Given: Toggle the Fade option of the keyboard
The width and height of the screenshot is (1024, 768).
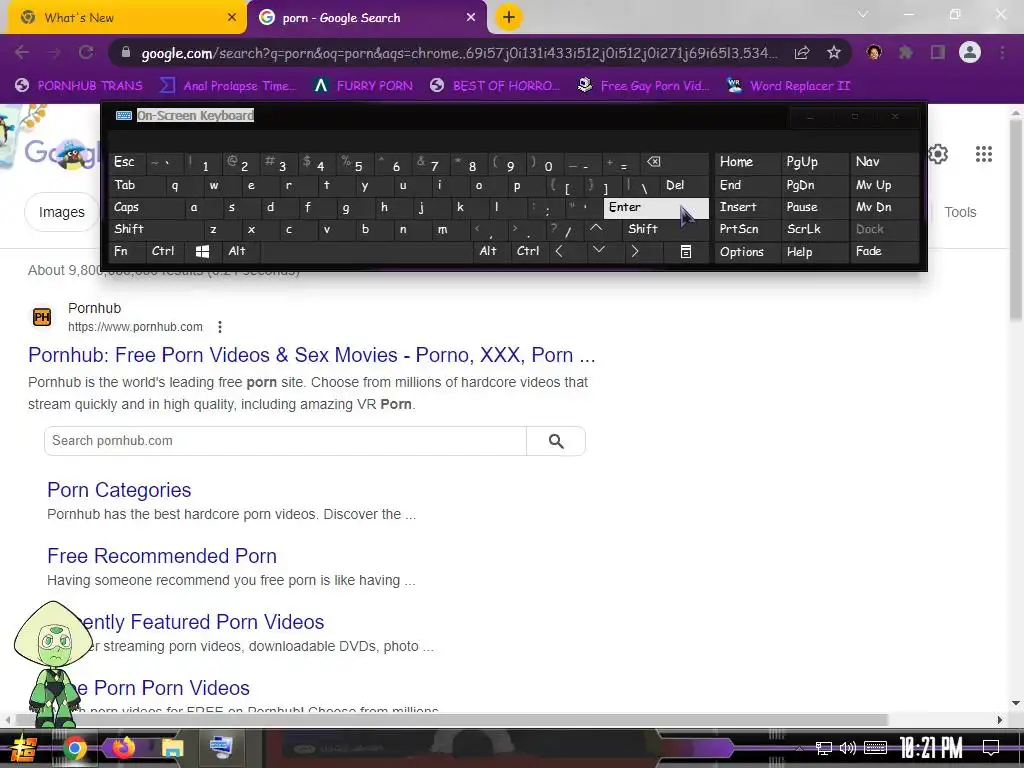Looking at the screenshot, I should coord(884,251).
